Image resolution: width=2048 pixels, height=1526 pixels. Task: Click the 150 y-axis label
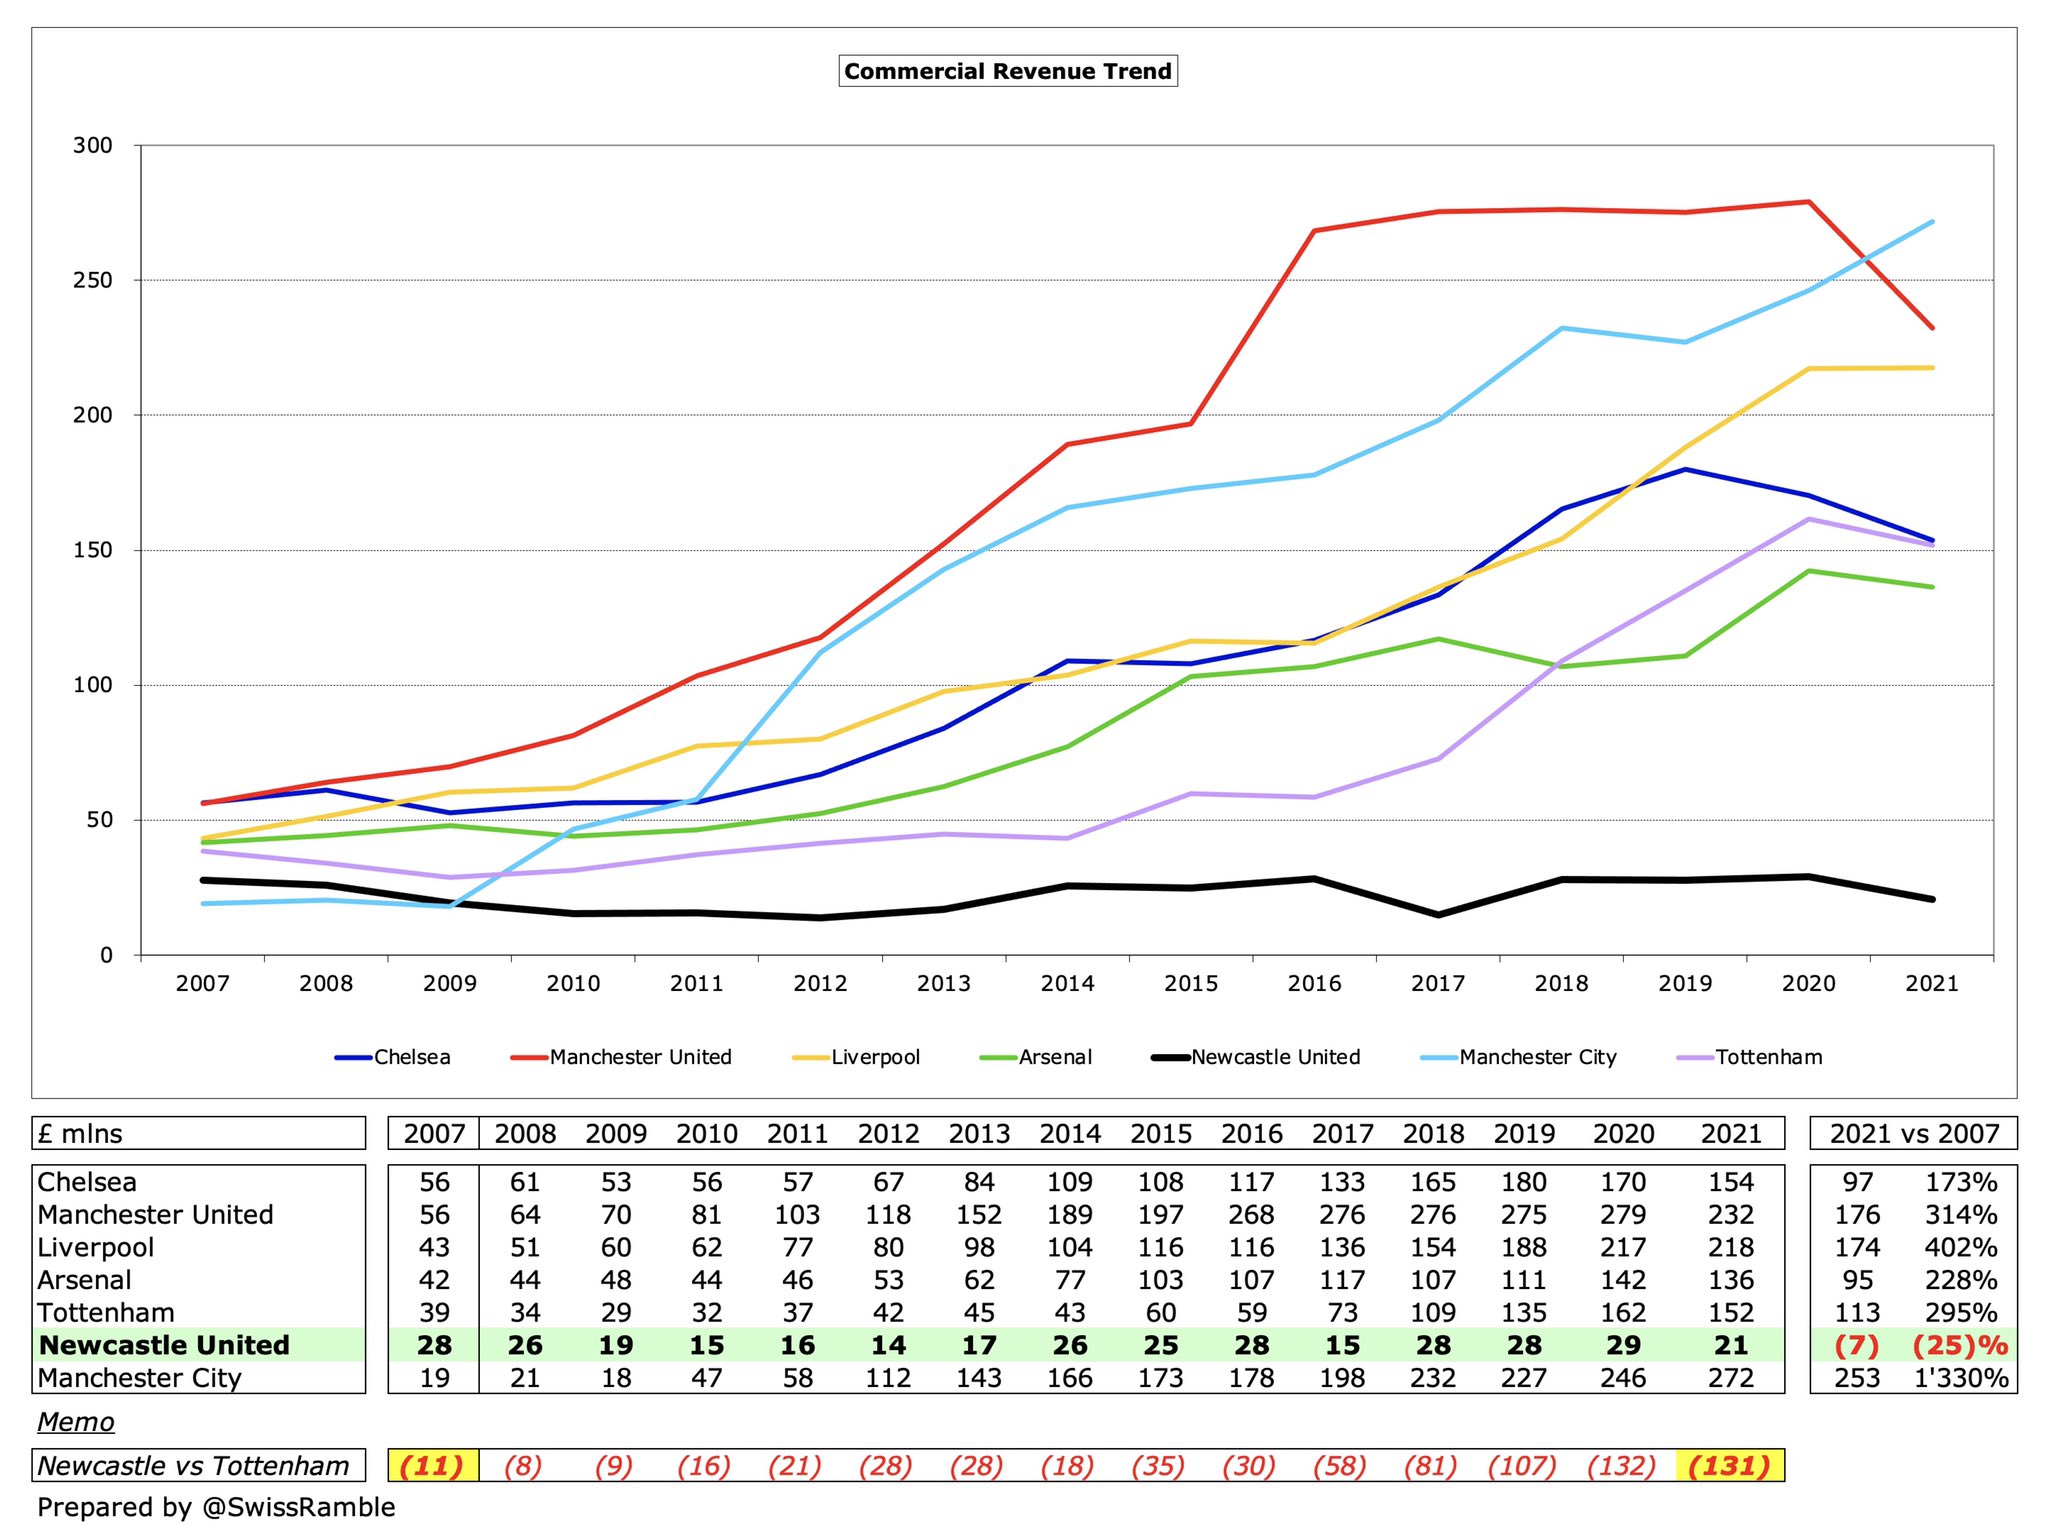[93, 550]
